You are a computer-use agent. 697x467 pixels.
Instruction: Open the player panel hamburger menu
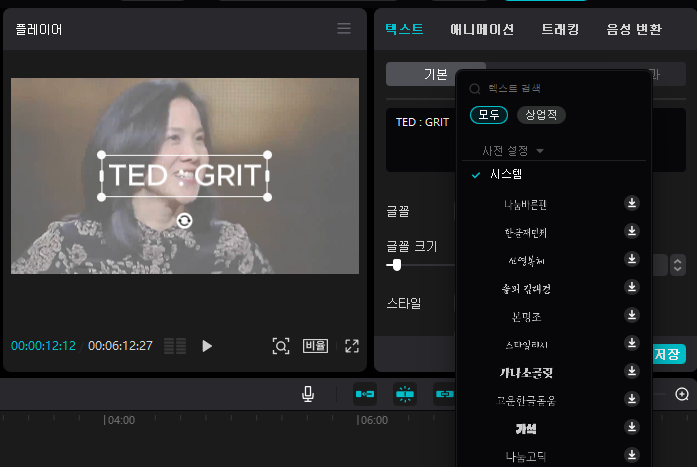coord(344,29)
